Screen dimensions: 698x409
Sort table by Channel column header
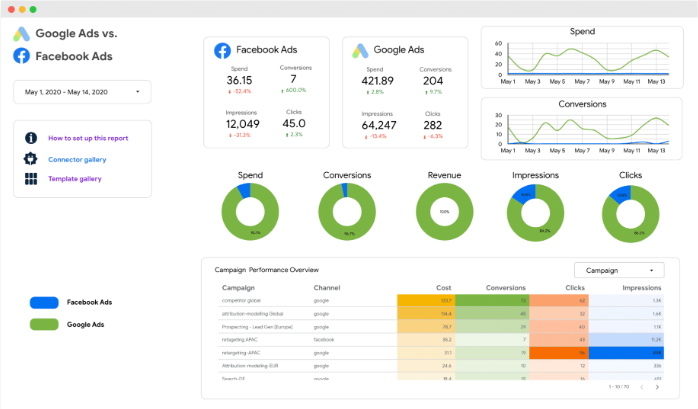click(x=327, y=288)
